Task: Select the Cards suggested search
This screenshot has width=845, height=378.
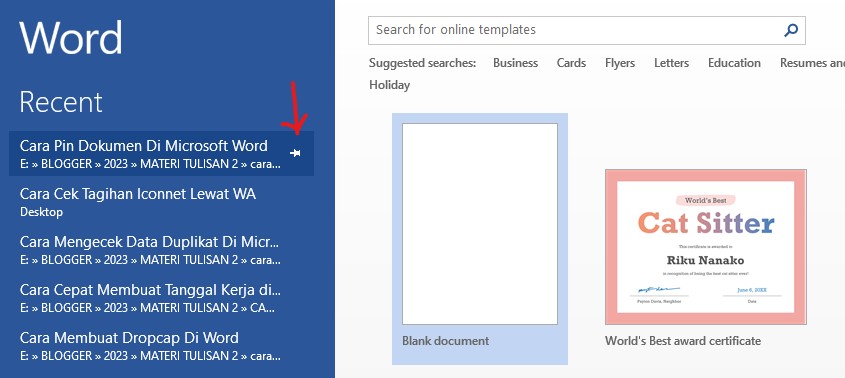Action: tap(571, 63)
